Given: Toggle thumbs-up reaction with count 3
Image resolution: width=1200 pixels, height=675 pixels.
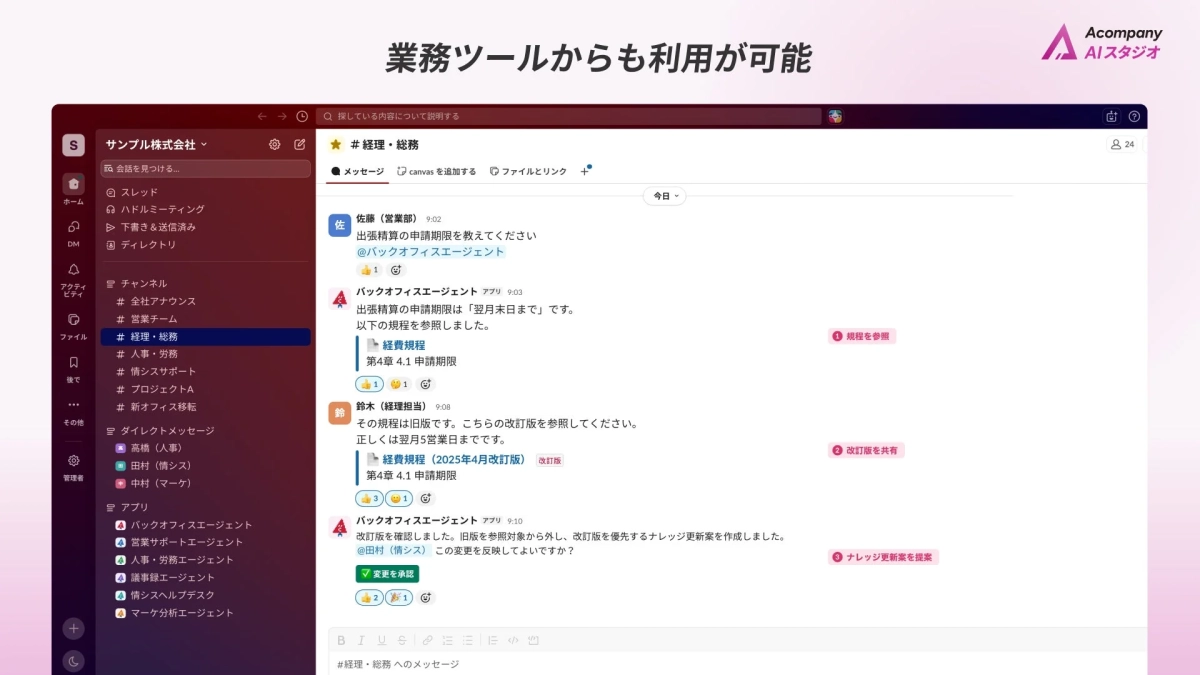Looking at the screenshot, I should (369, 498).
